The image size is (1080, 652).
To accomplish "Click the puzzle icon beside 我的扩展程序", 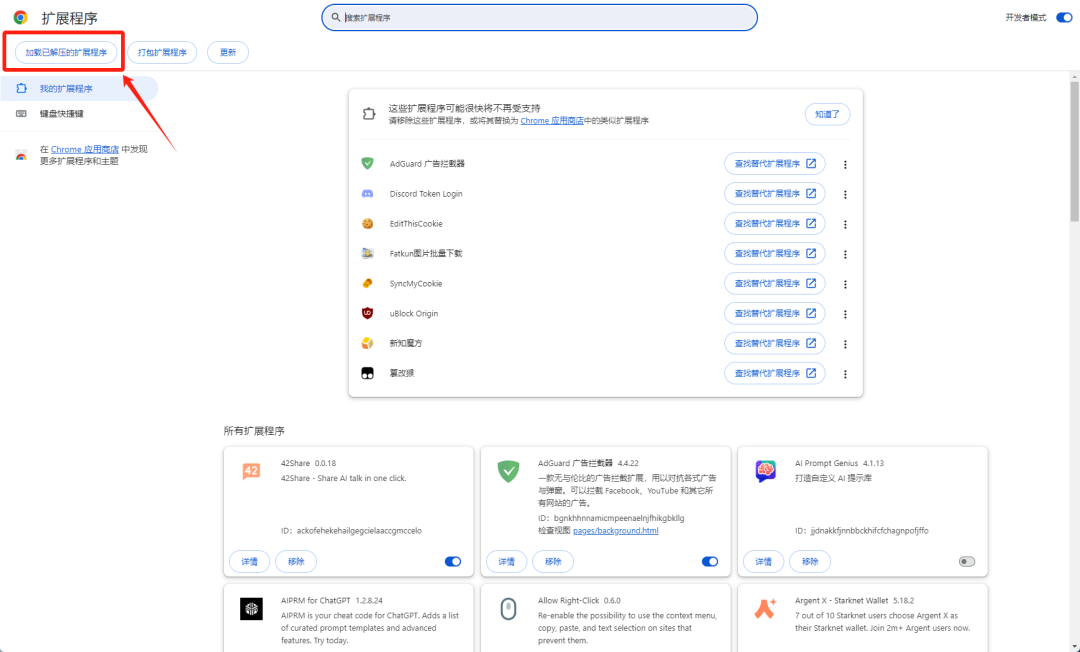I will [x=21, y=88].
